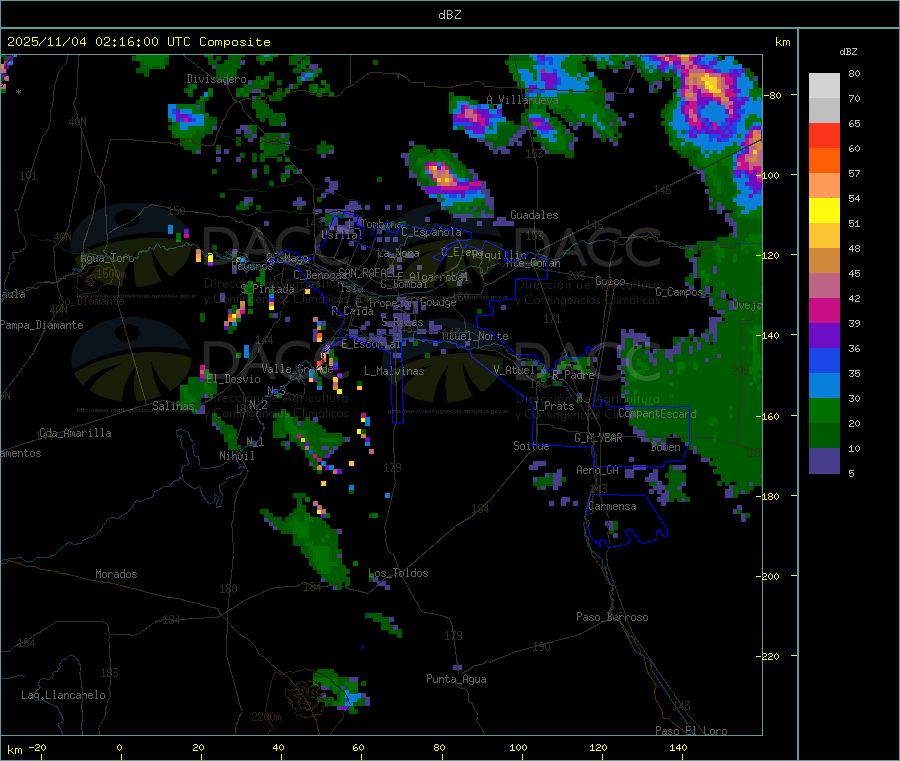Click the El_Desvio location label
The image size is (900, 761).
(x=233, y=379)
